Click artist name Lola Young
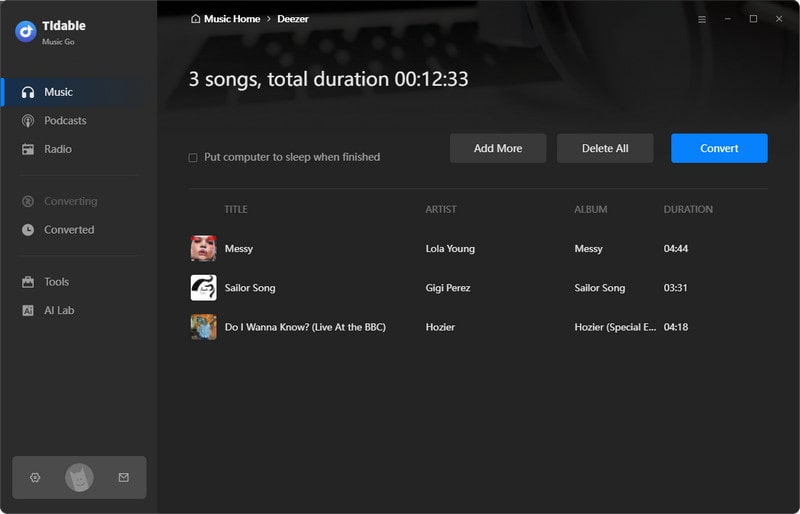The height and width of the screenshot is (514, 800). (451, 249)
